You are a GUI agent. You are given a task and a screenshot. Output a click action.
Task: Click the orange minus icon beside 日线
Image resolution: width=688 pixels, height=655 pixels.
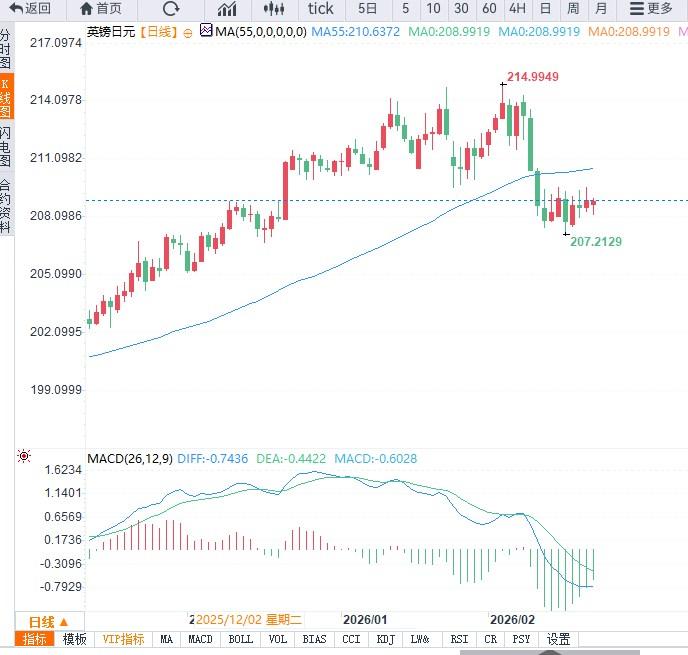click(189, 32)
